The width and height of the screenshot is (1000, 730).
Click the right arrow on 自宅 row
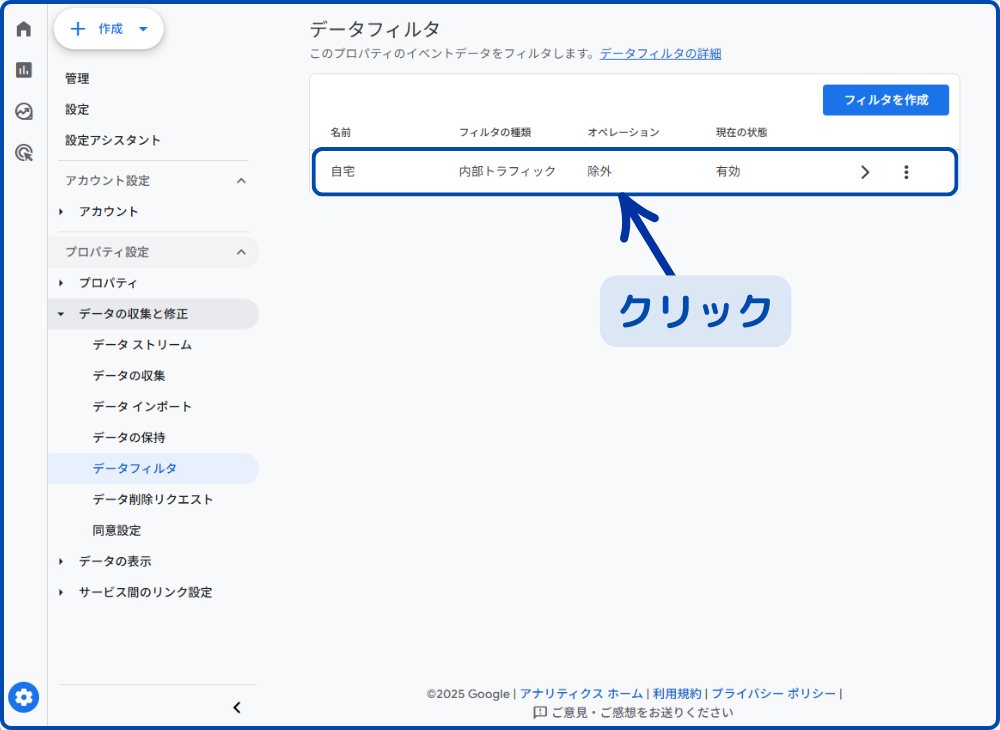pyautogui.click(x=865, y=172)
